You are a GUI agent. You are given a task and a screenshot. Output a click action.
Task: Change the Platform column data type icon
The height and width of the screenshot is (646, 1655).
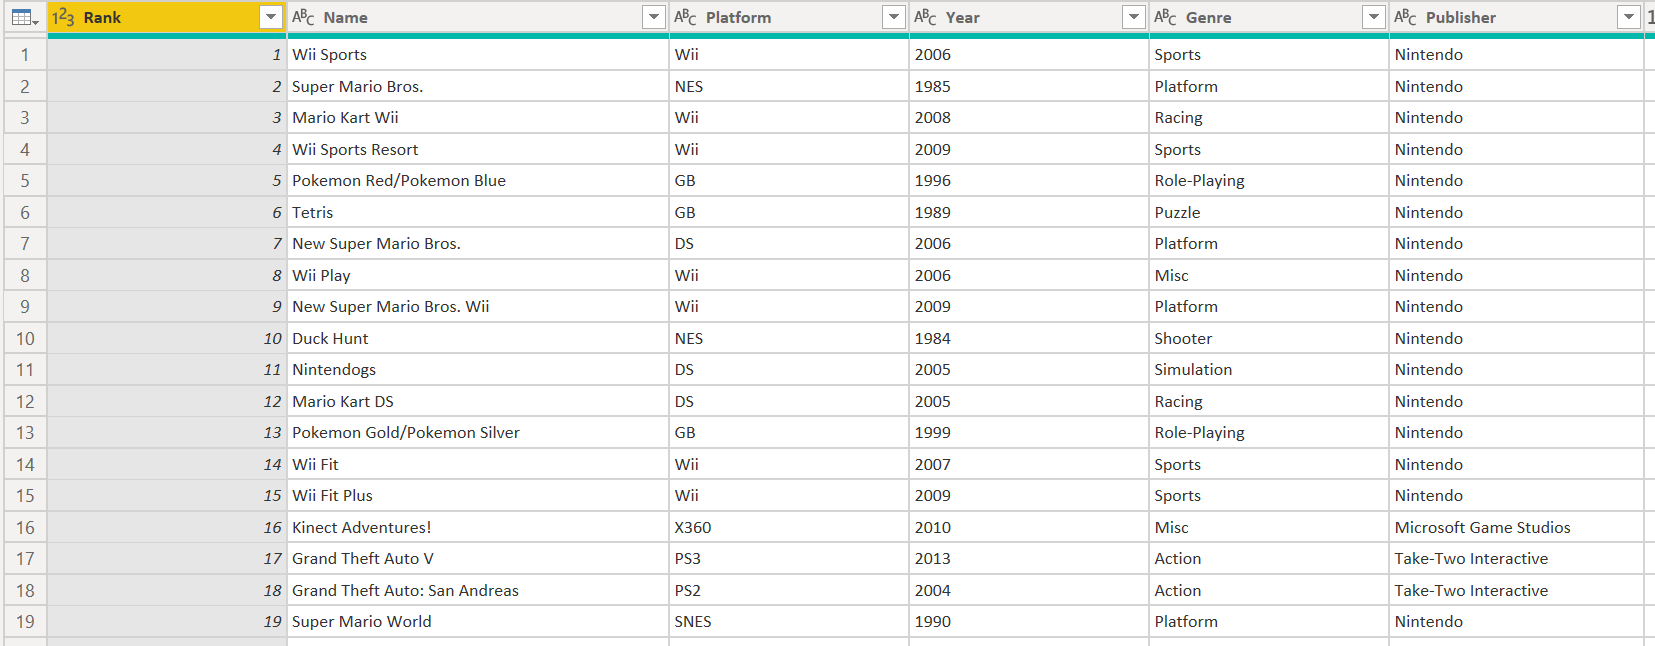pos(685,18)
